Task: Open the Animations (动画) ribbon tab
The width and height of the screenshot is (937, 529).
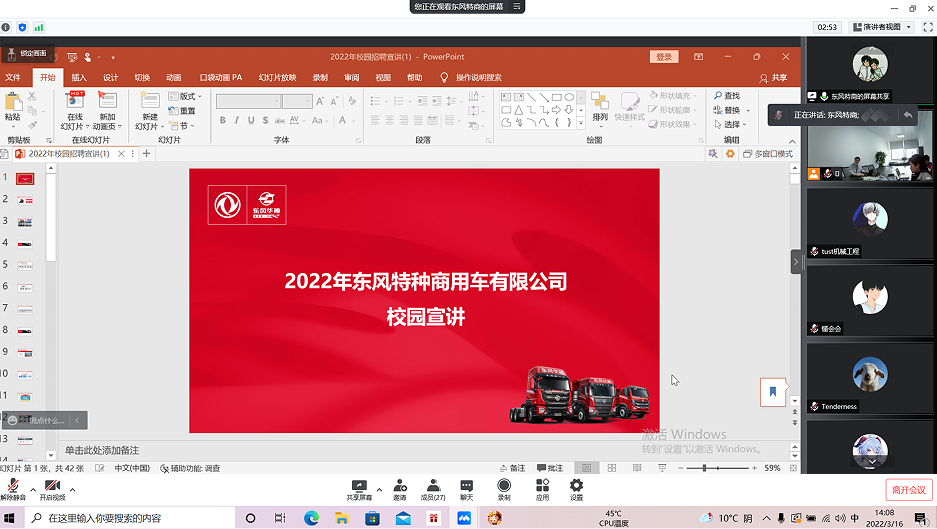Action: click(x=173, y=77)
